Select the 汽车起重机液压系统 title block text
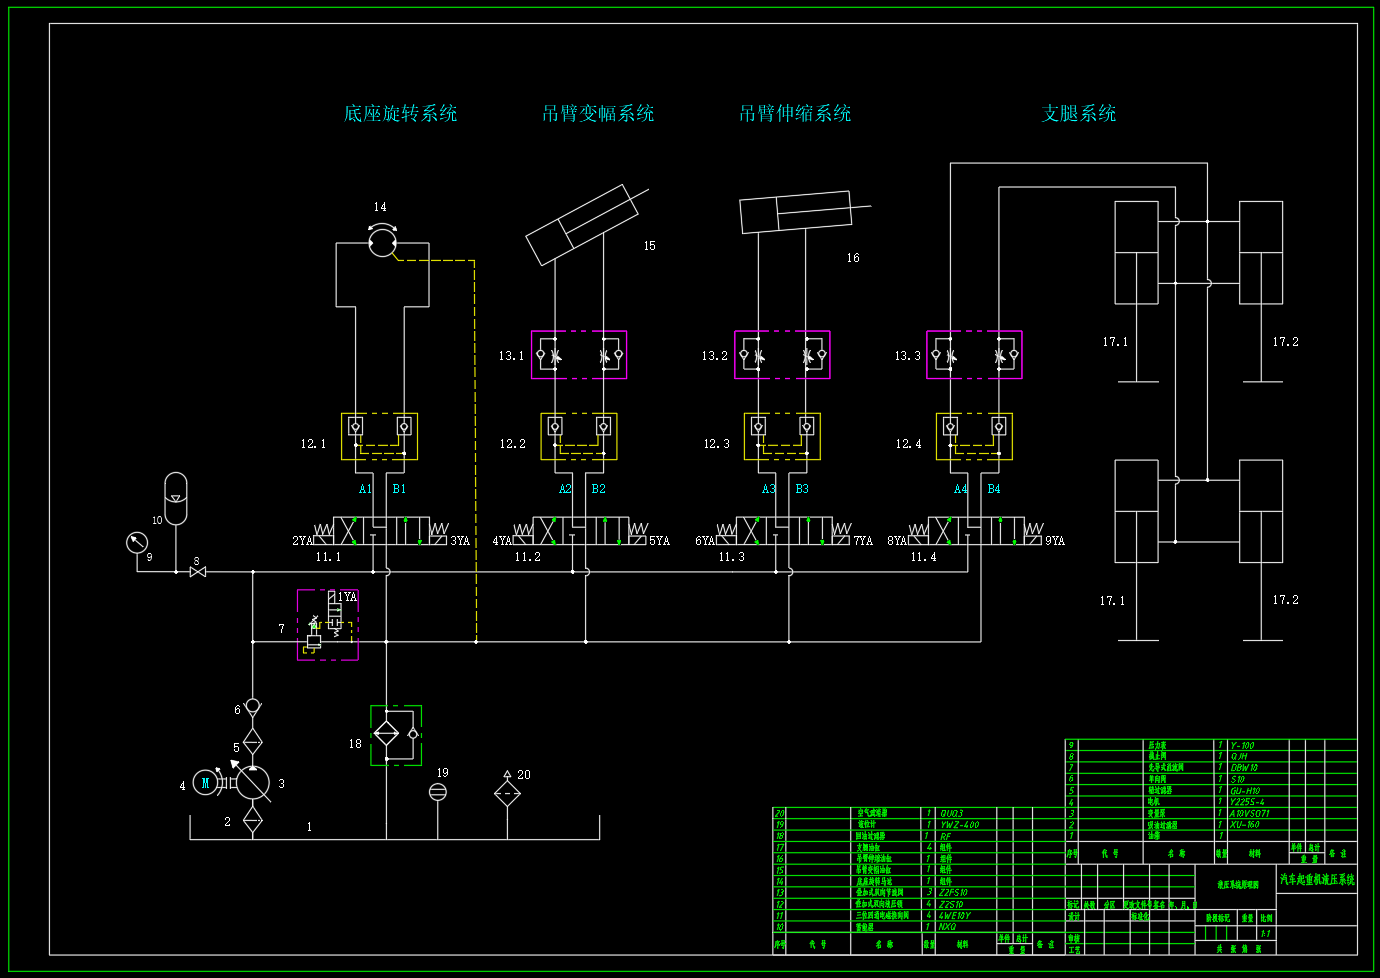Screen dimensions: 1380x978 (1317, 880)
